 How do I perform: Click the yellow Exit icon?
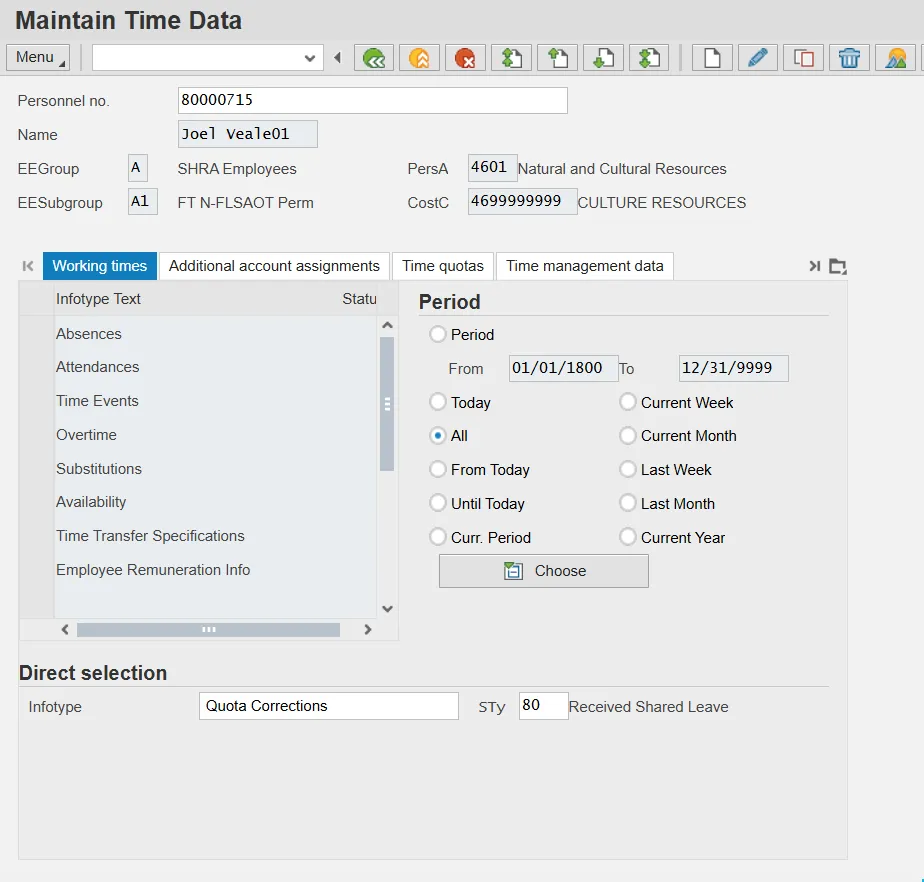[x=420, y=58]
